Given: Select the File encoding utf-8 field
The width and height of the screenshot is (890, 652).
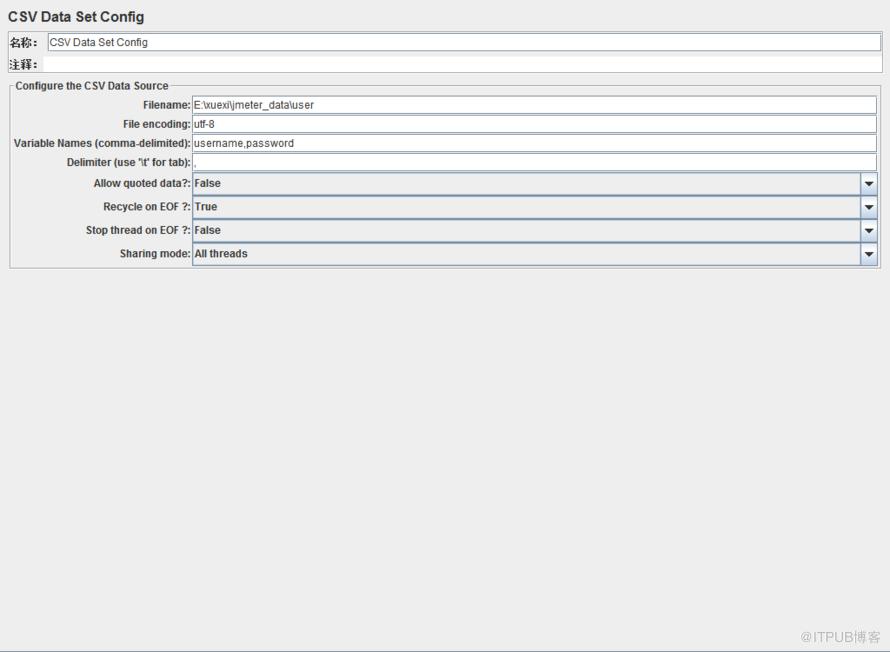Looking at the screenshot, I should 534,124.
